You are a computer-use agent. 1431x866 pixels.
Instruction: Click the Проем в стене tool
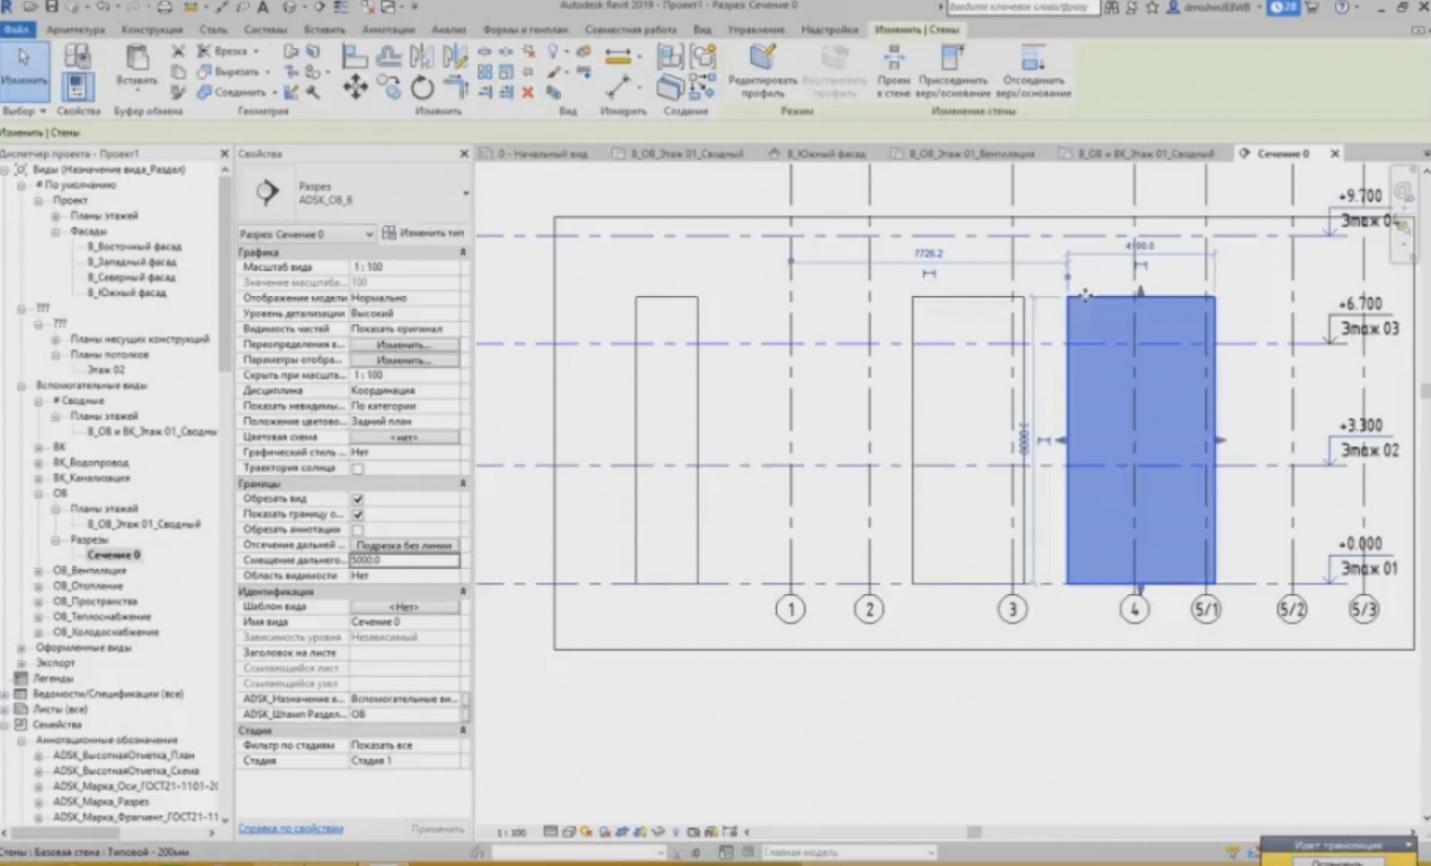[893, 59]
